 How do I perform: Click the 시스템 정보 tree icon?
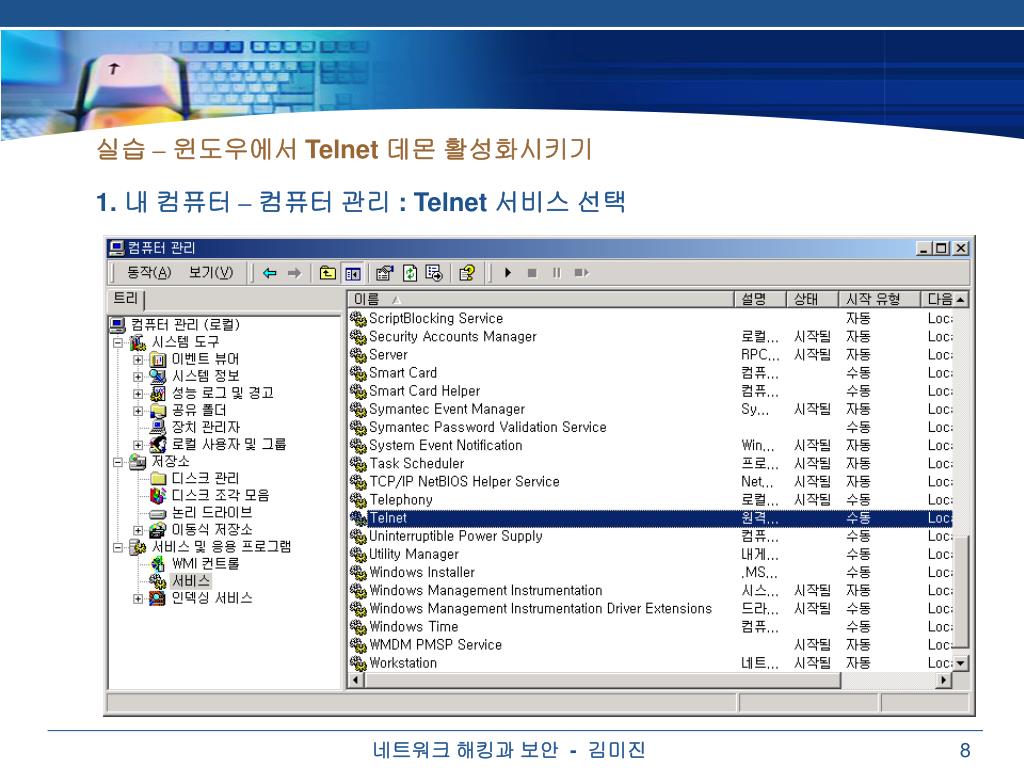157,376
